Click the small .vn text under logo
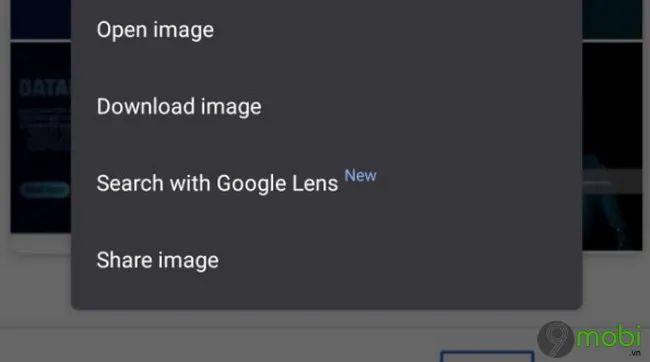The width and height of the screenshot is (650, 362). 635,353
